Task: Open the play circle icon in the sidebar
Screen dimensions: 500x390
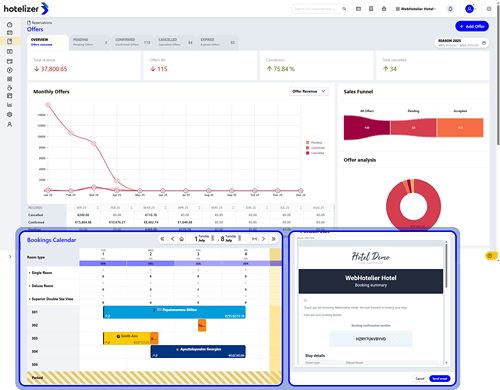Action: [10, 70]
